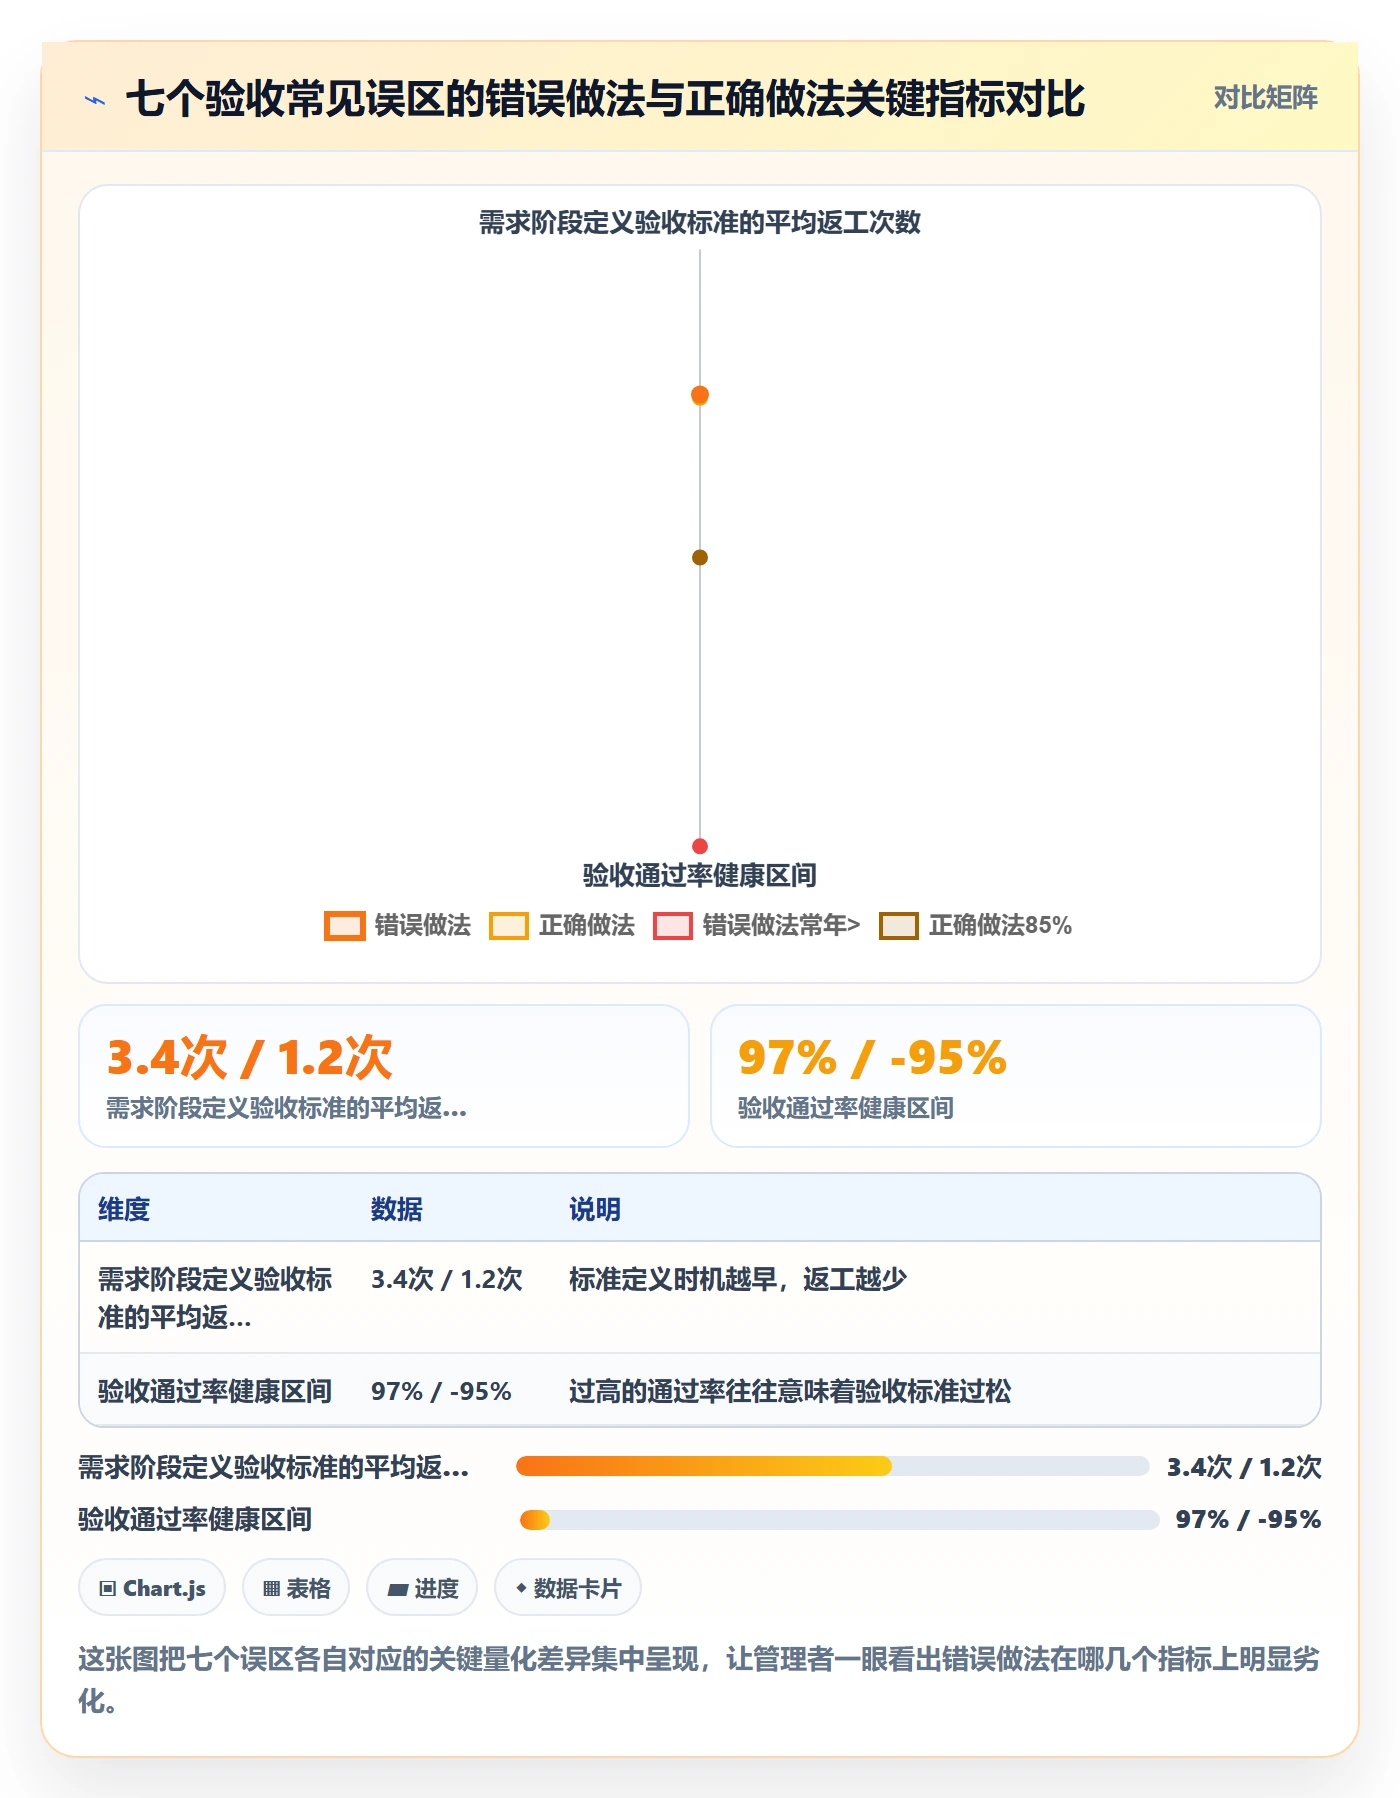Click the 需求阶段 progress bar
The height and width of the screenshot is (1798, 1400).
832,1466
